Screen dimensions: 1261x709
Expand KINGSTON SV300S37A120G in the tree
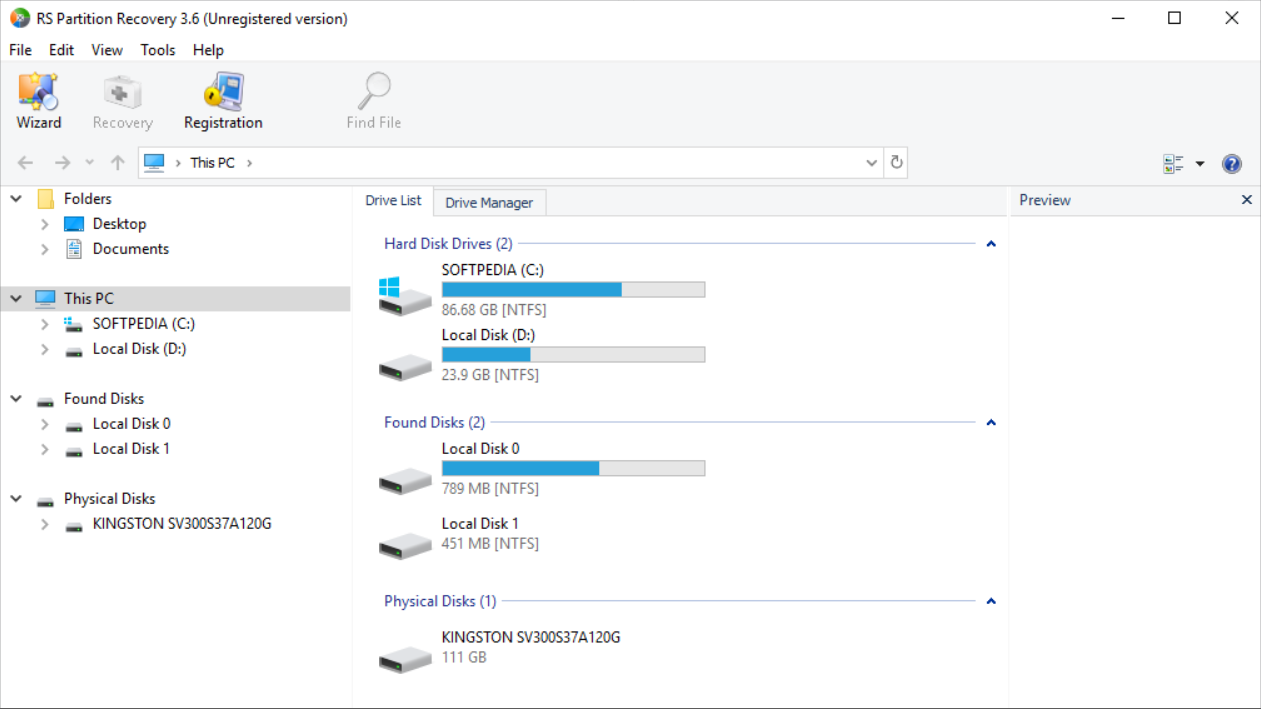point(45,524)
